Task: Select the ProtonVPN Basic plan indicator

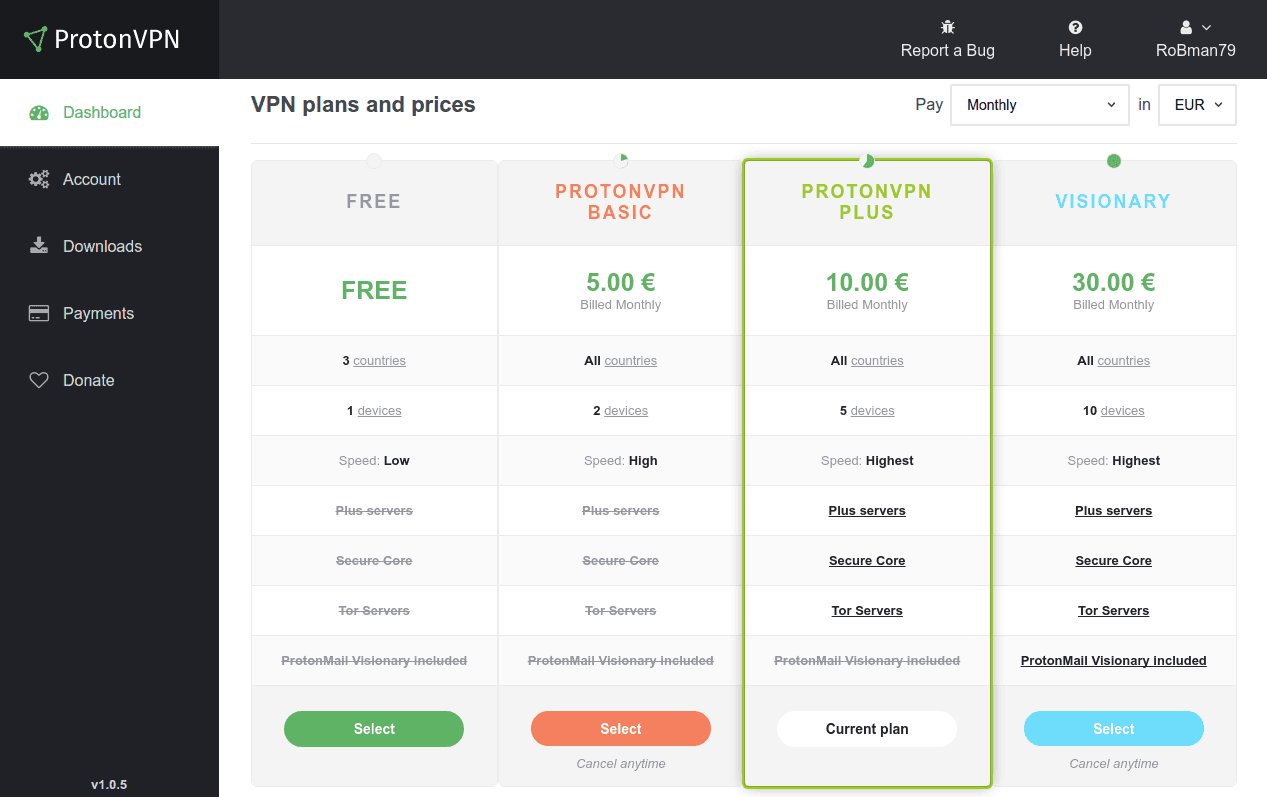Action: 620,159
